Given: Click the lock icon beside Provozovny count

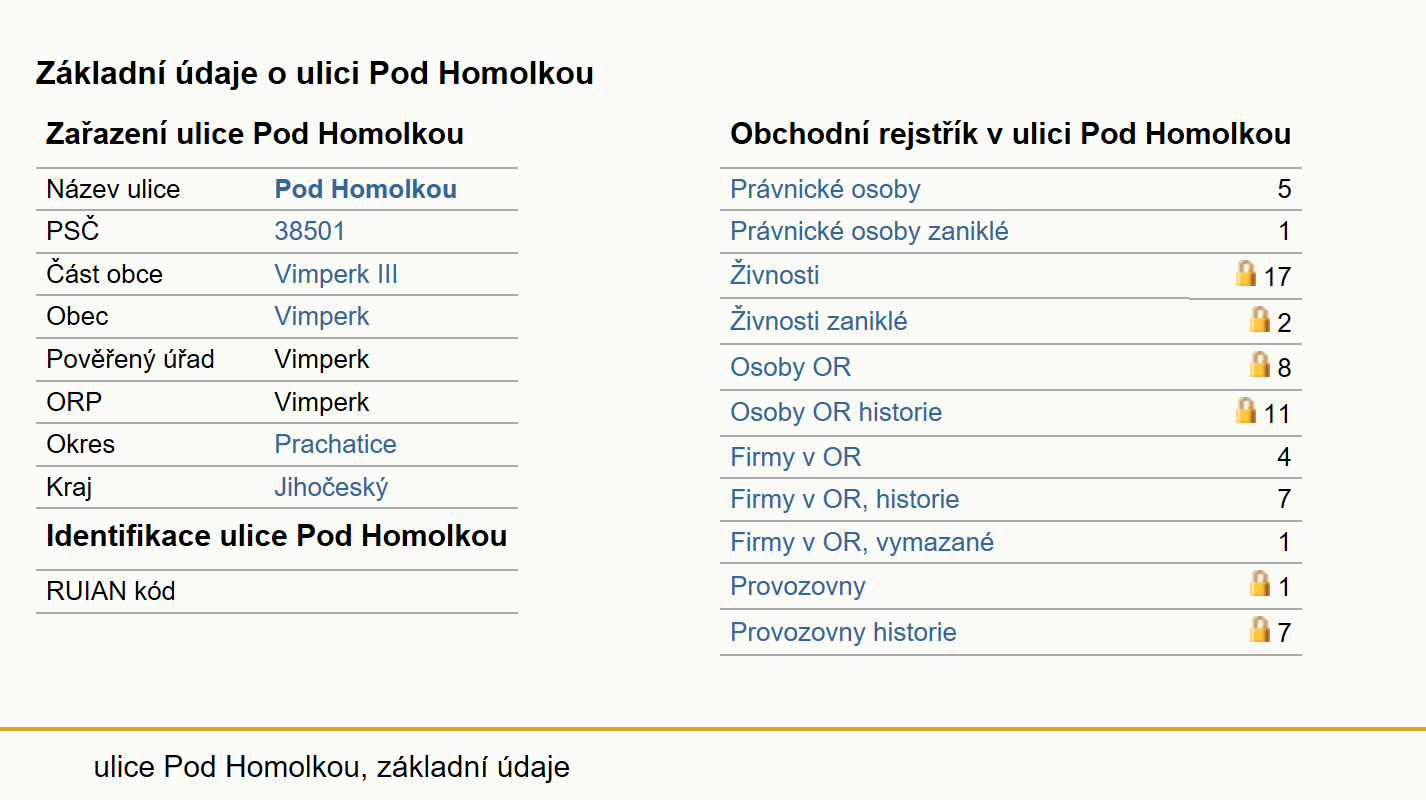Looking at the screenshot, I should point(1260,584).
